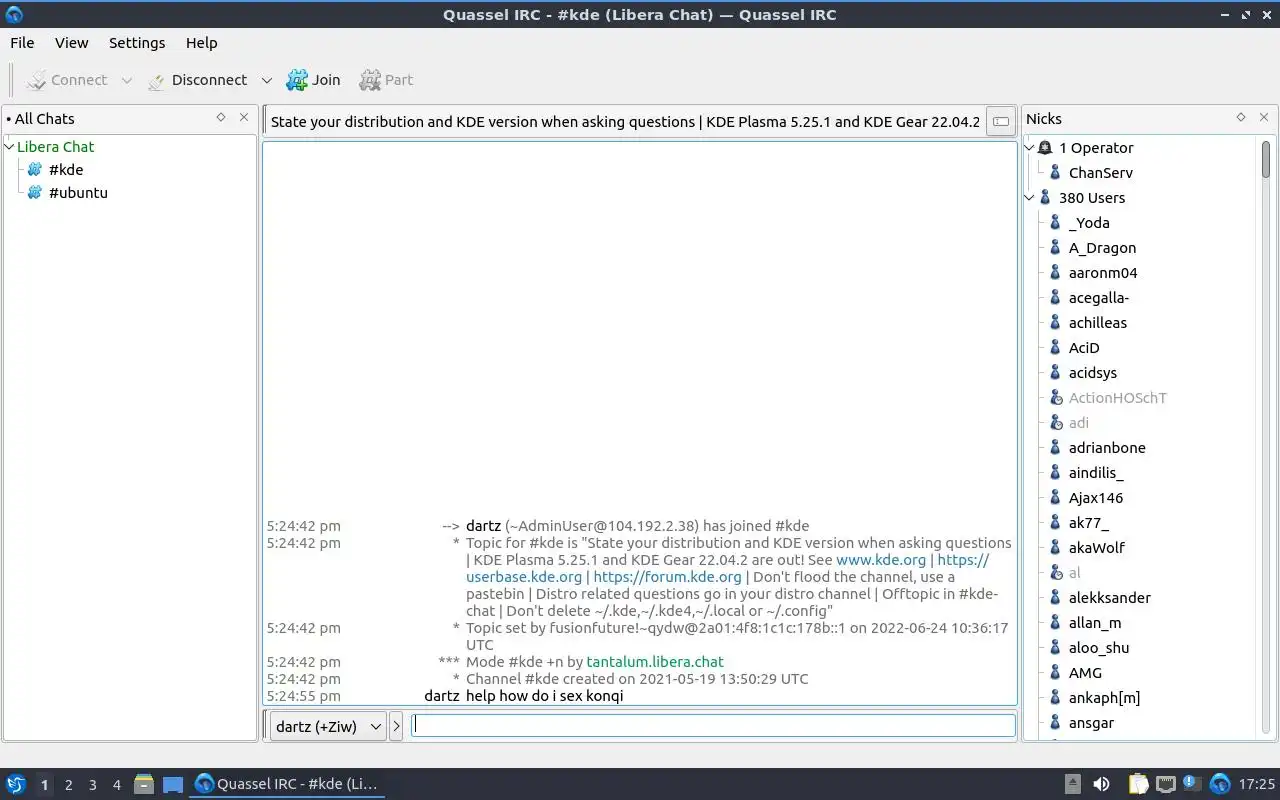This screenshot has width=1280, height=800.
Task: Open the View menu
Action: tap(71, 43)
